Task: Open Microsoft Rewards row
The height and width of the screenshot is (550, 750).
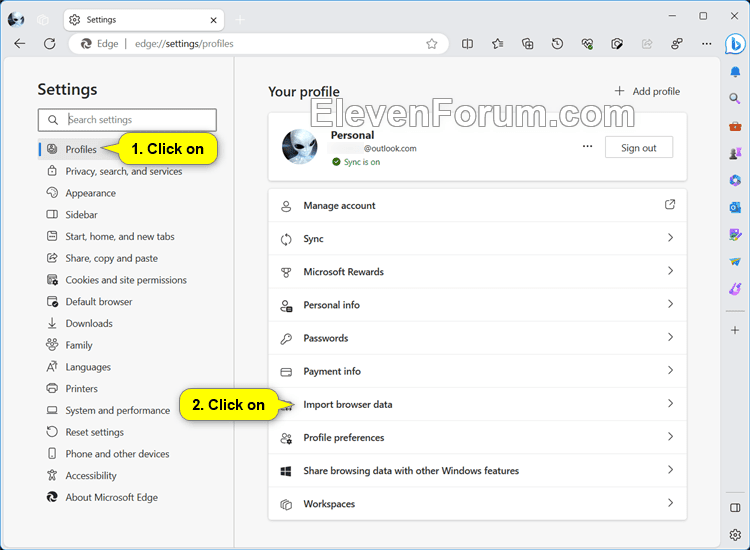Action: tap(477, 271)
